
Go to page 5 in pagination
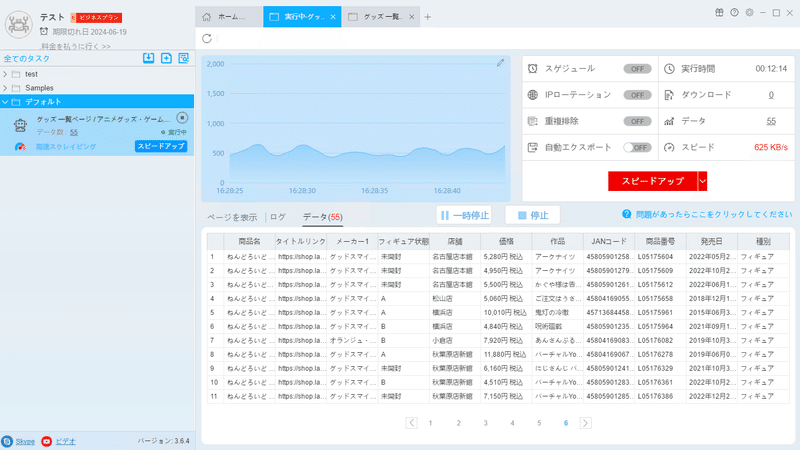tap(539, 423)
